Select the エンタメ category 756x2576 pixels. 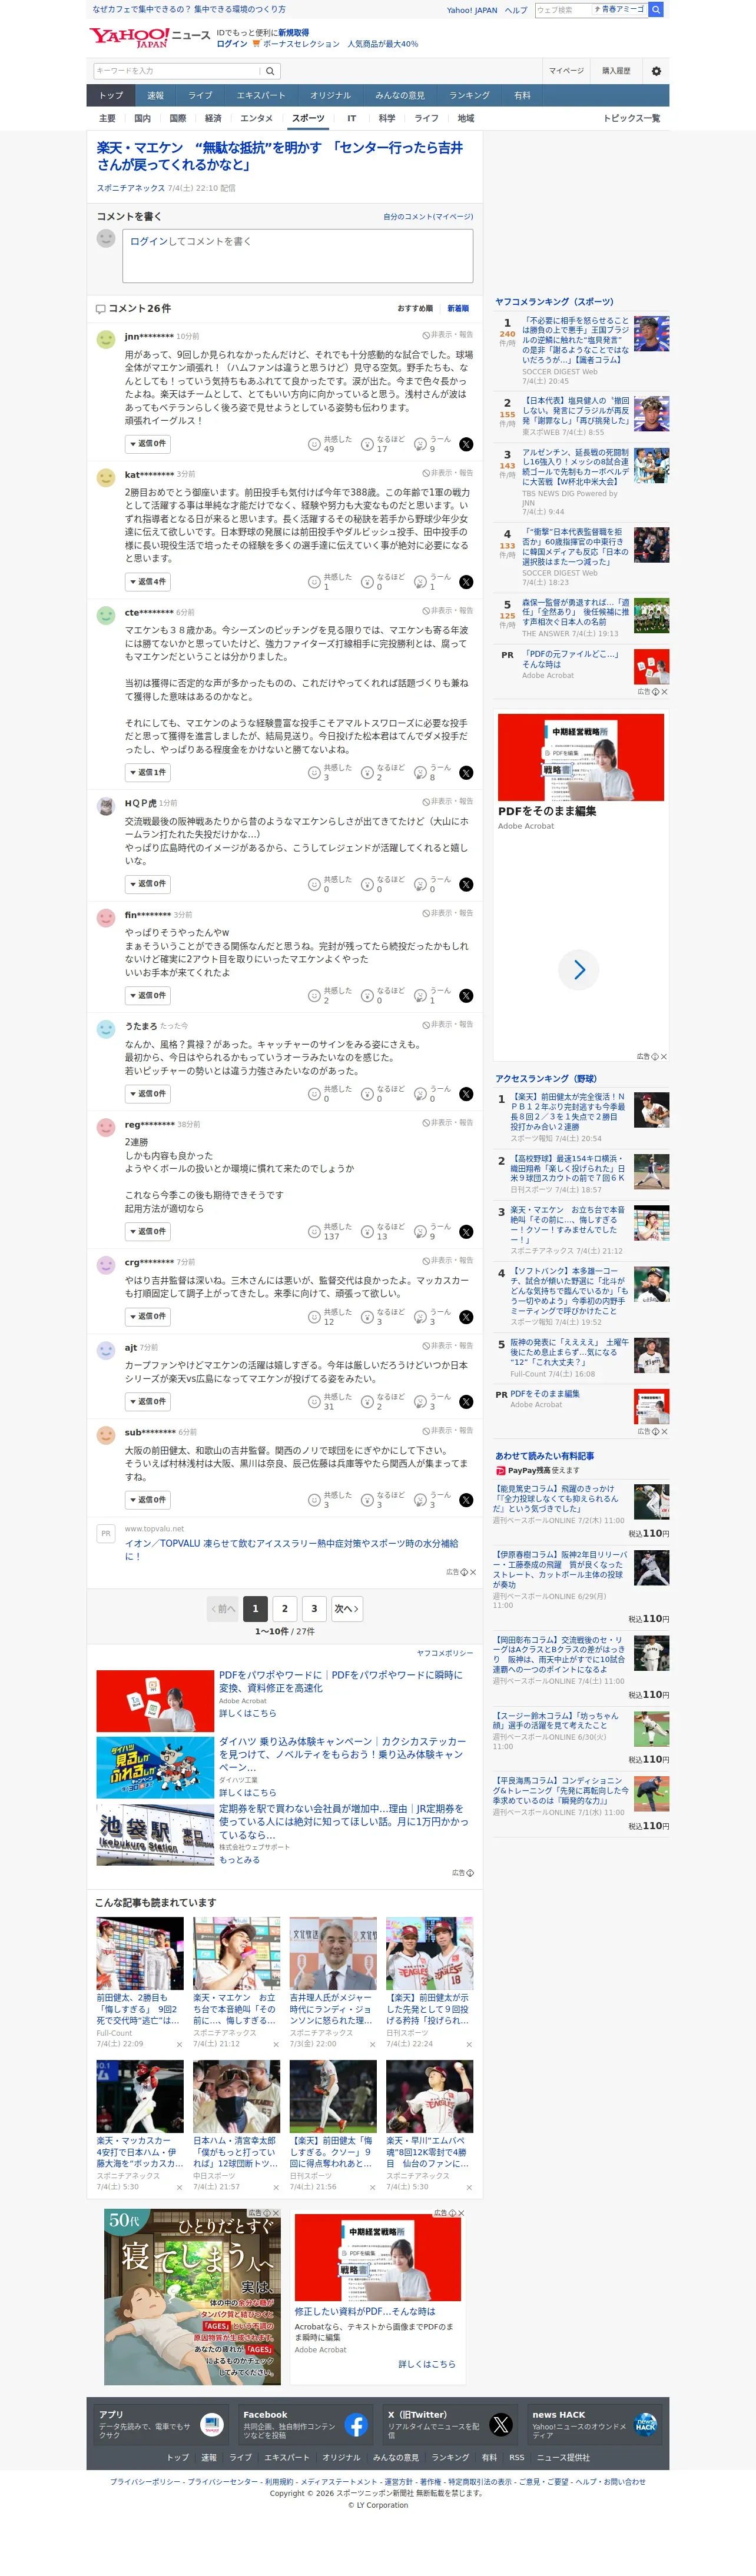point(256,119)
